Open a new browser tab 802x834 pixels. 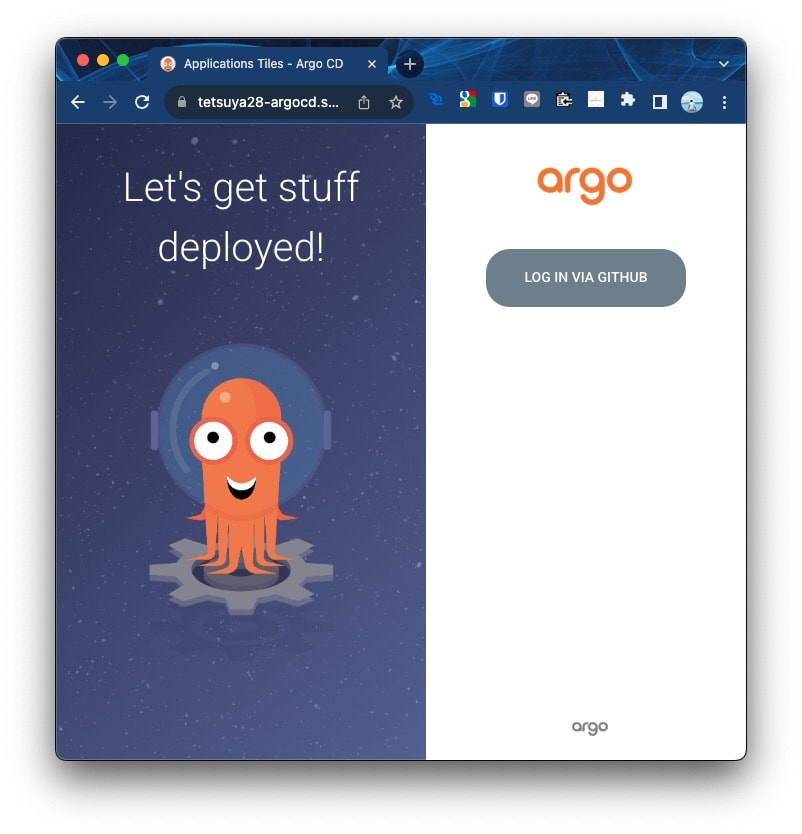(410, 64)
